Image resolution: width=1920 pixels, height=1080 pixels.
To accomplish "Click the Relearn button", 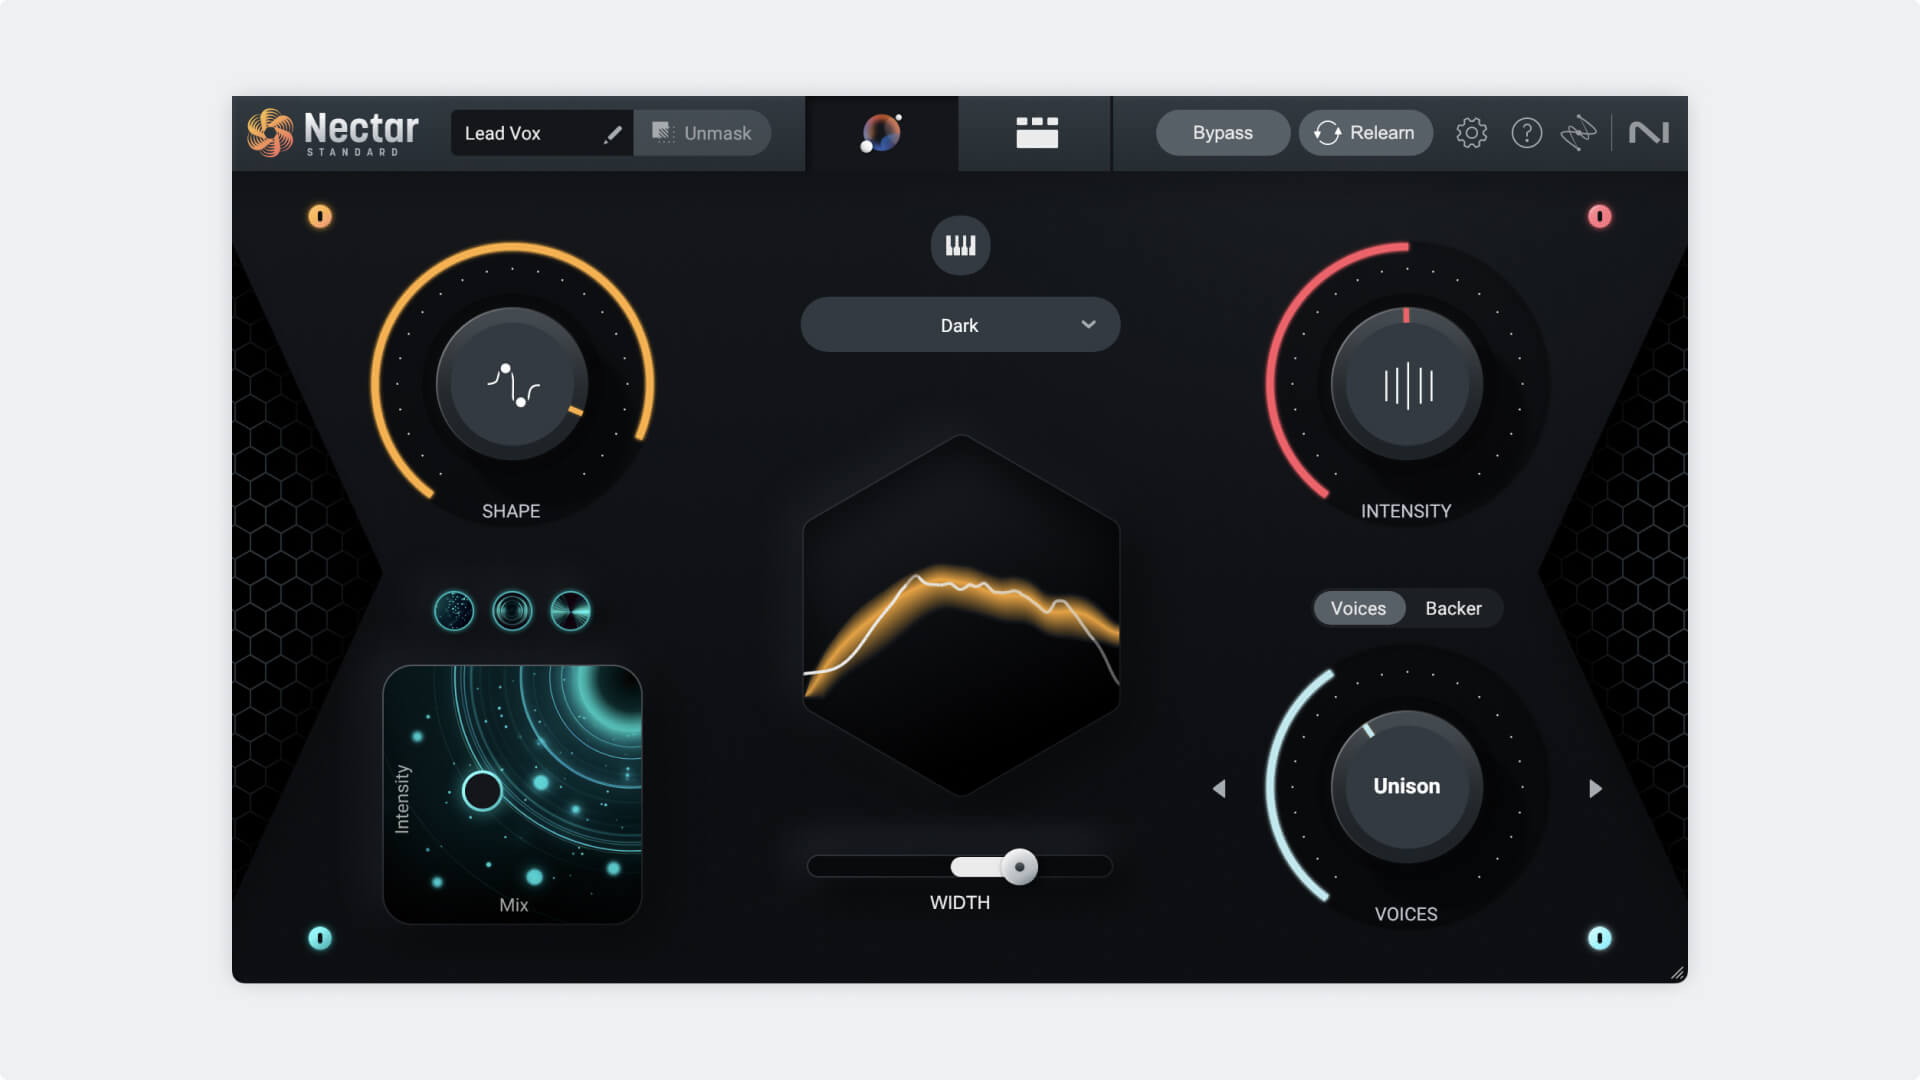I will [x=1366, y=132].
